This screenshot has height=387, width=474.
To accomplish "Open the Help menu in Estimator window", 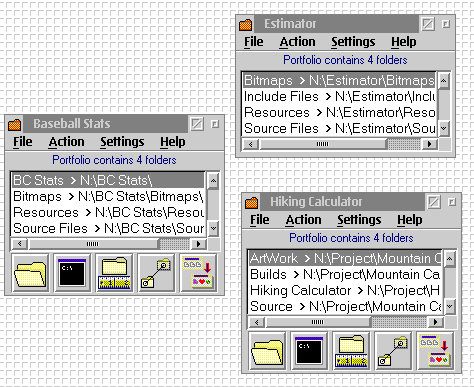I will tap(403, 42).
